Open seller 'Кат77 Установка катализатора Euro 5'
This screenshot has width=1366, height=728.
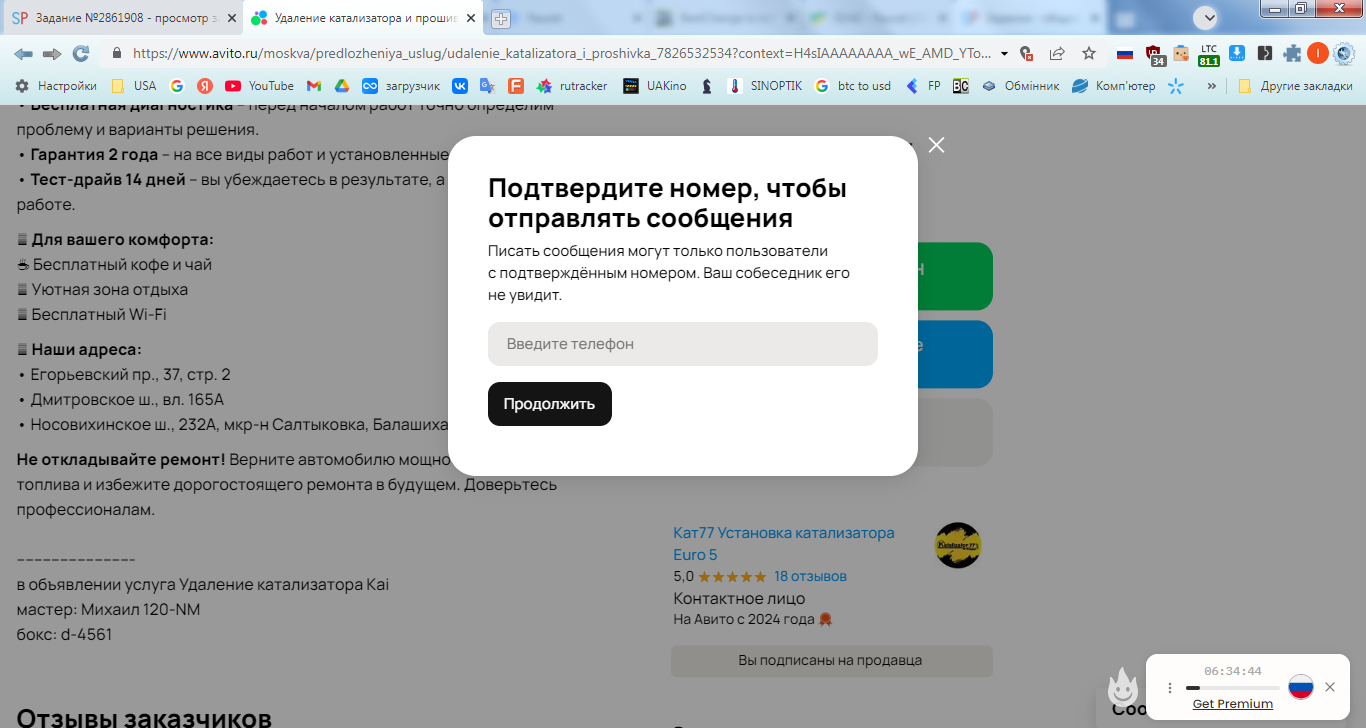[x=784, y=543]
